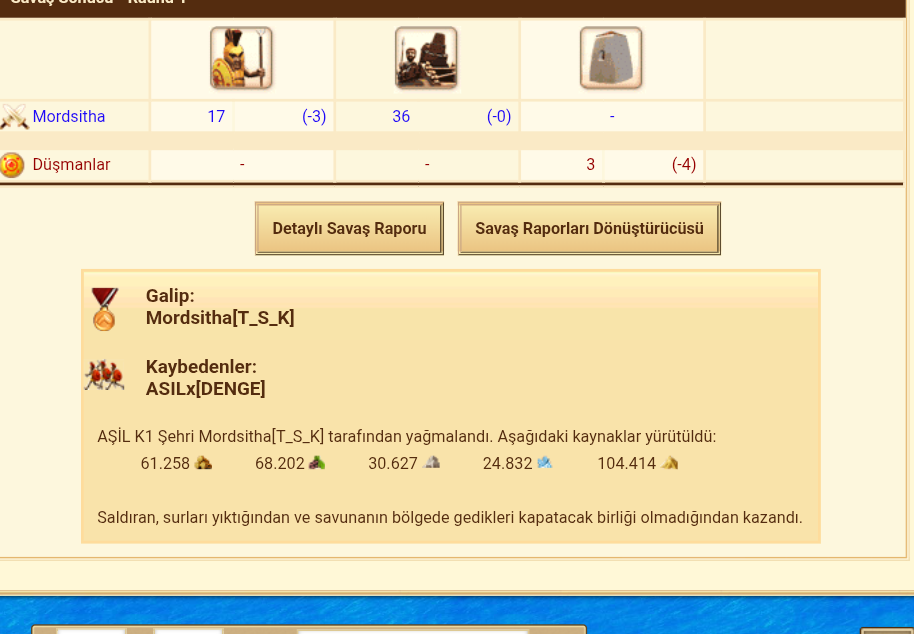
Task: Click Mordsitha's hoplite loss (-3)
Action: [x=314, y=117]
